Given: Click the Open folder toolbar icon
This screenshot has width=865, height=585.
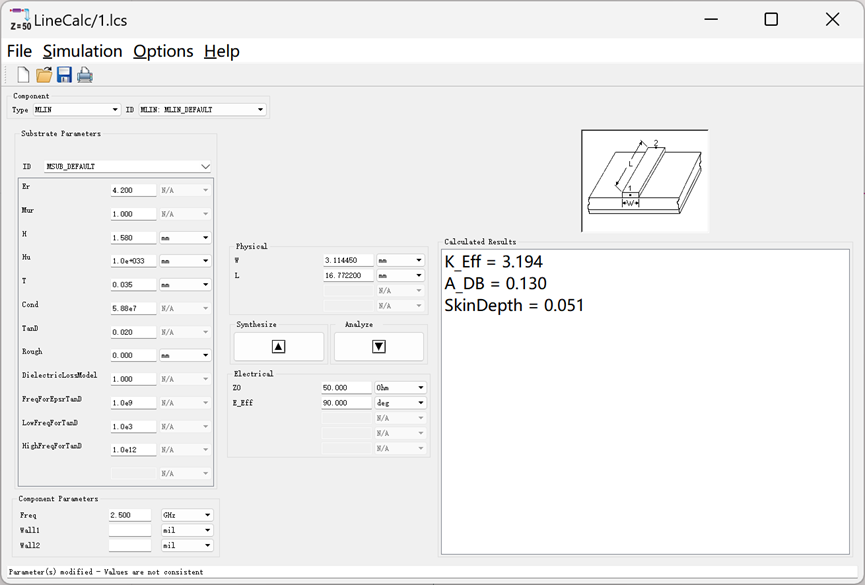Looking at the screenshot, I should [44, 75].
